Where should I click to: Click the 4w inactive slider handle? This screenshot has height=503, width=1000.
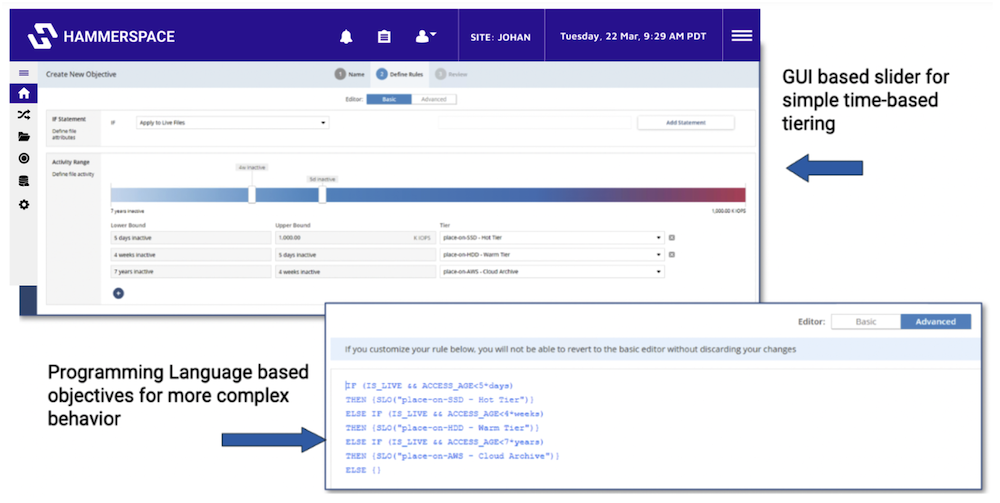252,194
